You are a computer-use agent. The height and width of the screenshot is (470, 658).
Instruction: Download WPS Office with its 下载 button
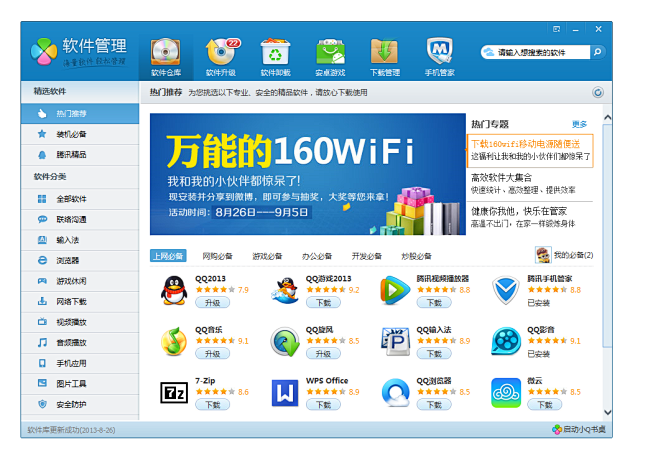[323, 405]
